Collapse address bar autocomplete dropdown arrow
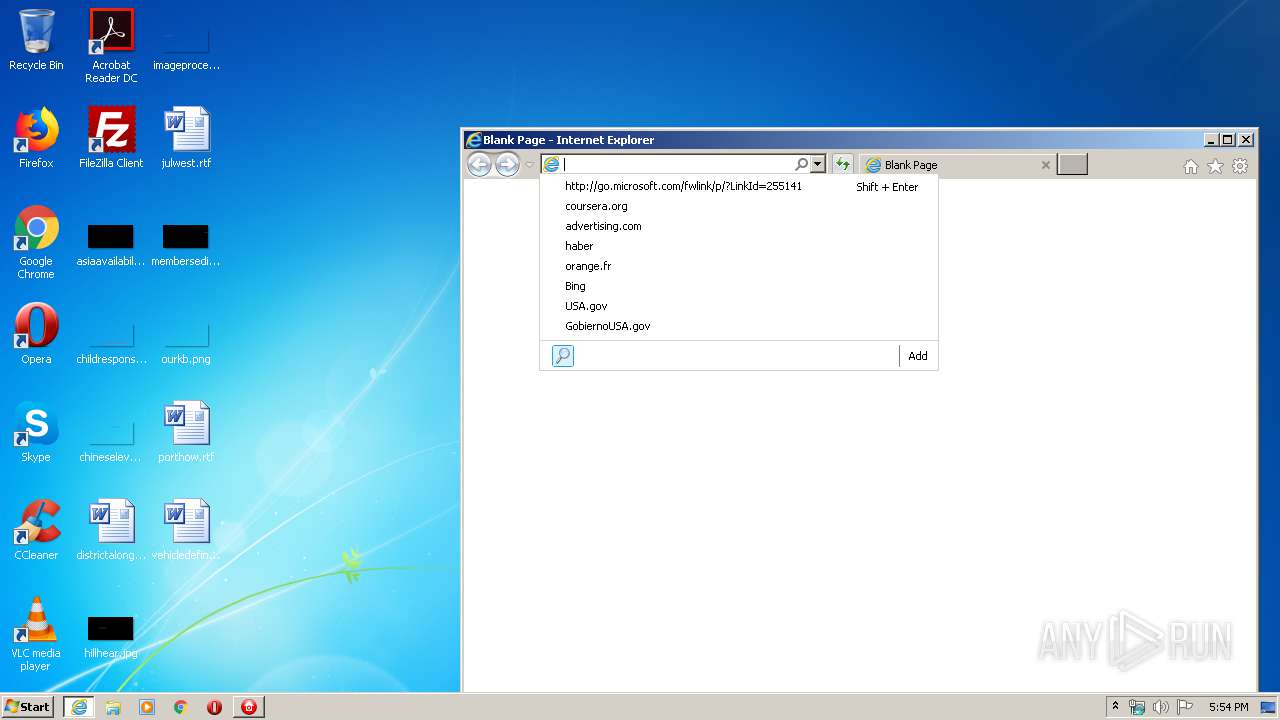The height and width of the screenshot is (720, 1280). click(818, 165)
